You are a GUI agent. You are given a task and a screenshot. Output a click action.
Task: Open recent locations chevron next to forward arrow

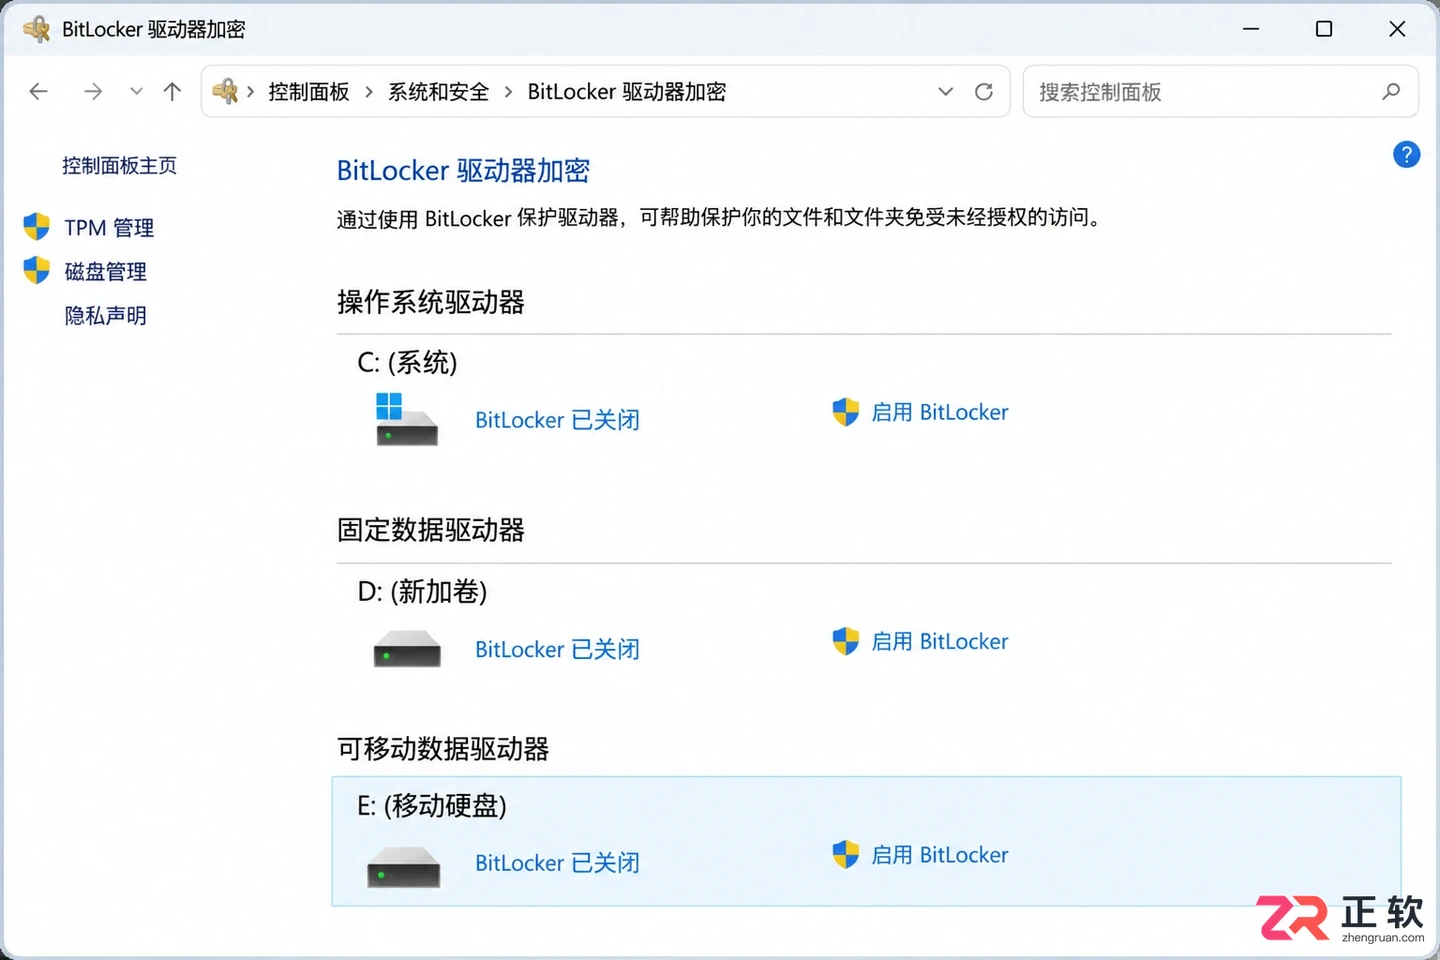[x=136, y=92]
